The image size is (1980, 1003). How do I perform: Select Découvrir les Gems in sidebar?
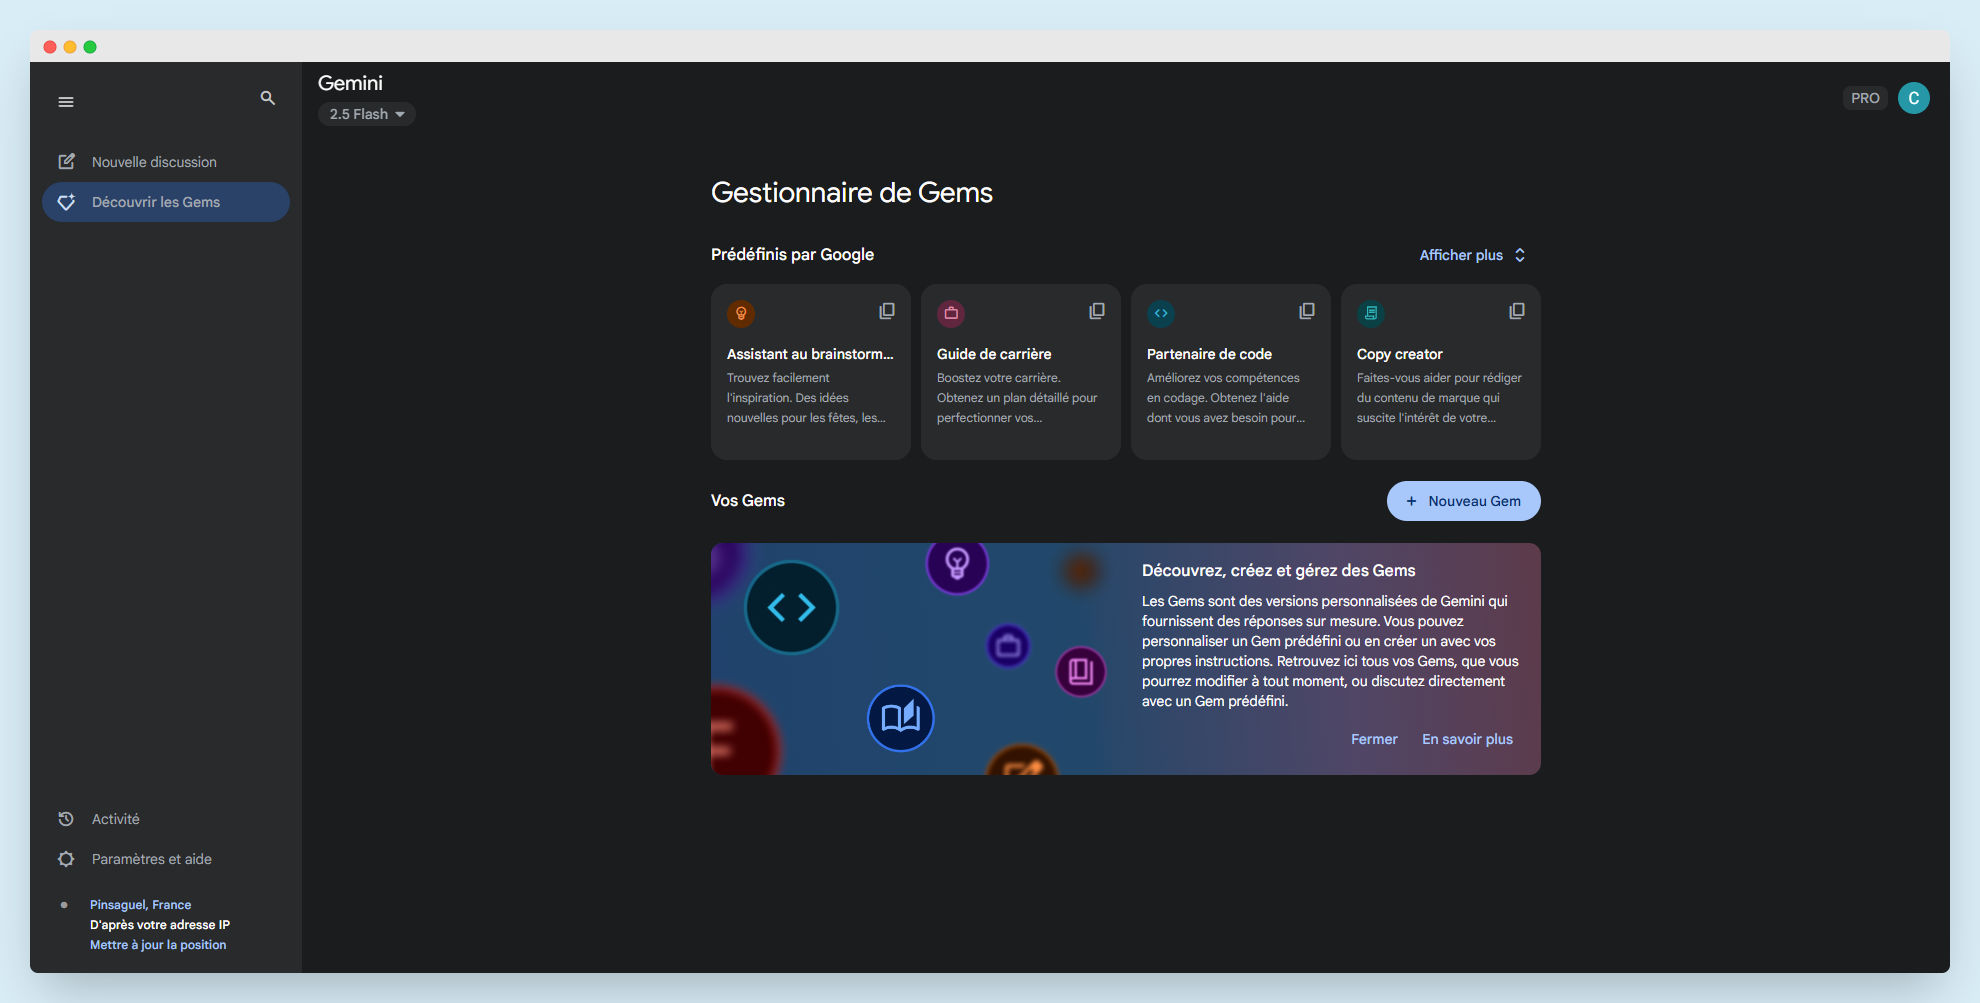click(166, 202)
